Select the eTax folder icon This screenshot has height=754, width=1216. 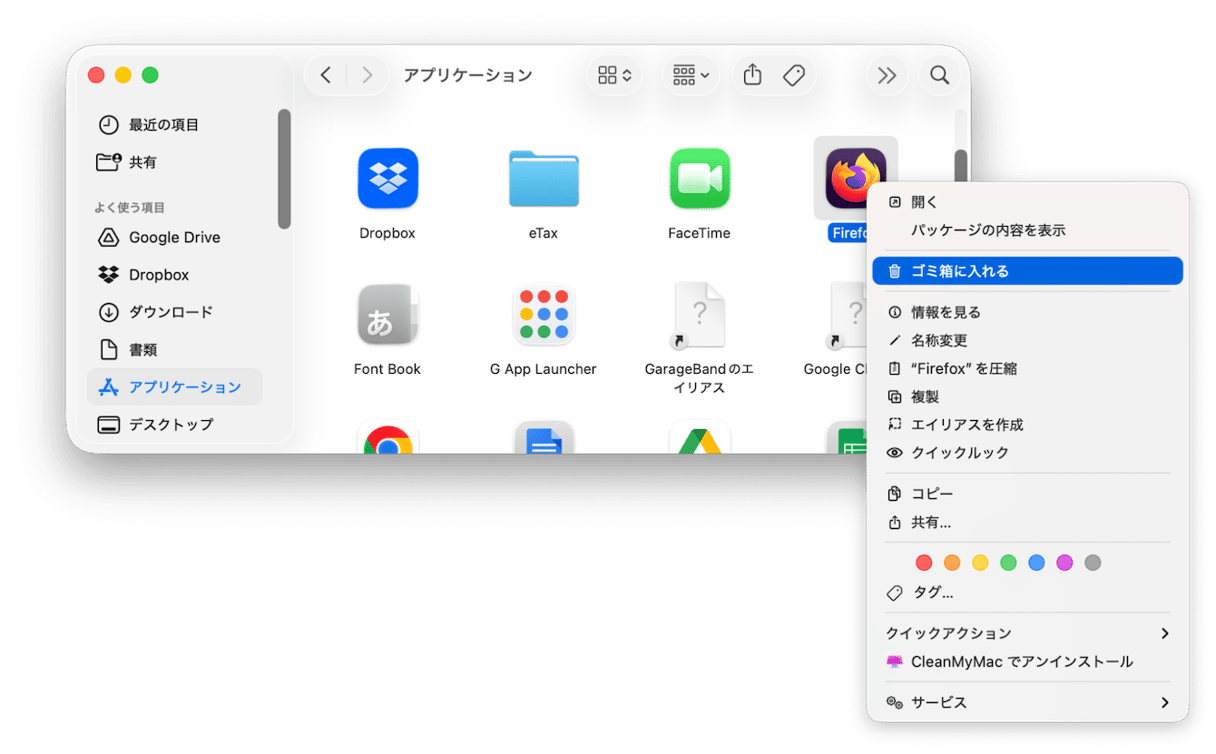click(543, 179)
